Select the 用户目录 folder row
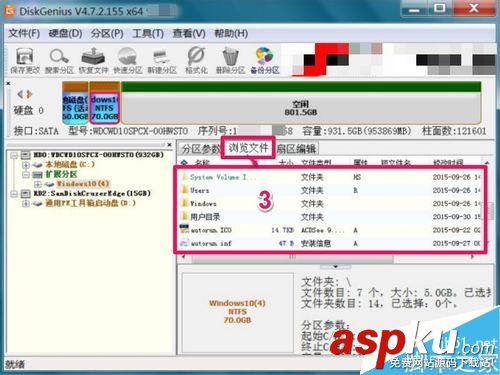500x375 pixels. pos(330,217)
